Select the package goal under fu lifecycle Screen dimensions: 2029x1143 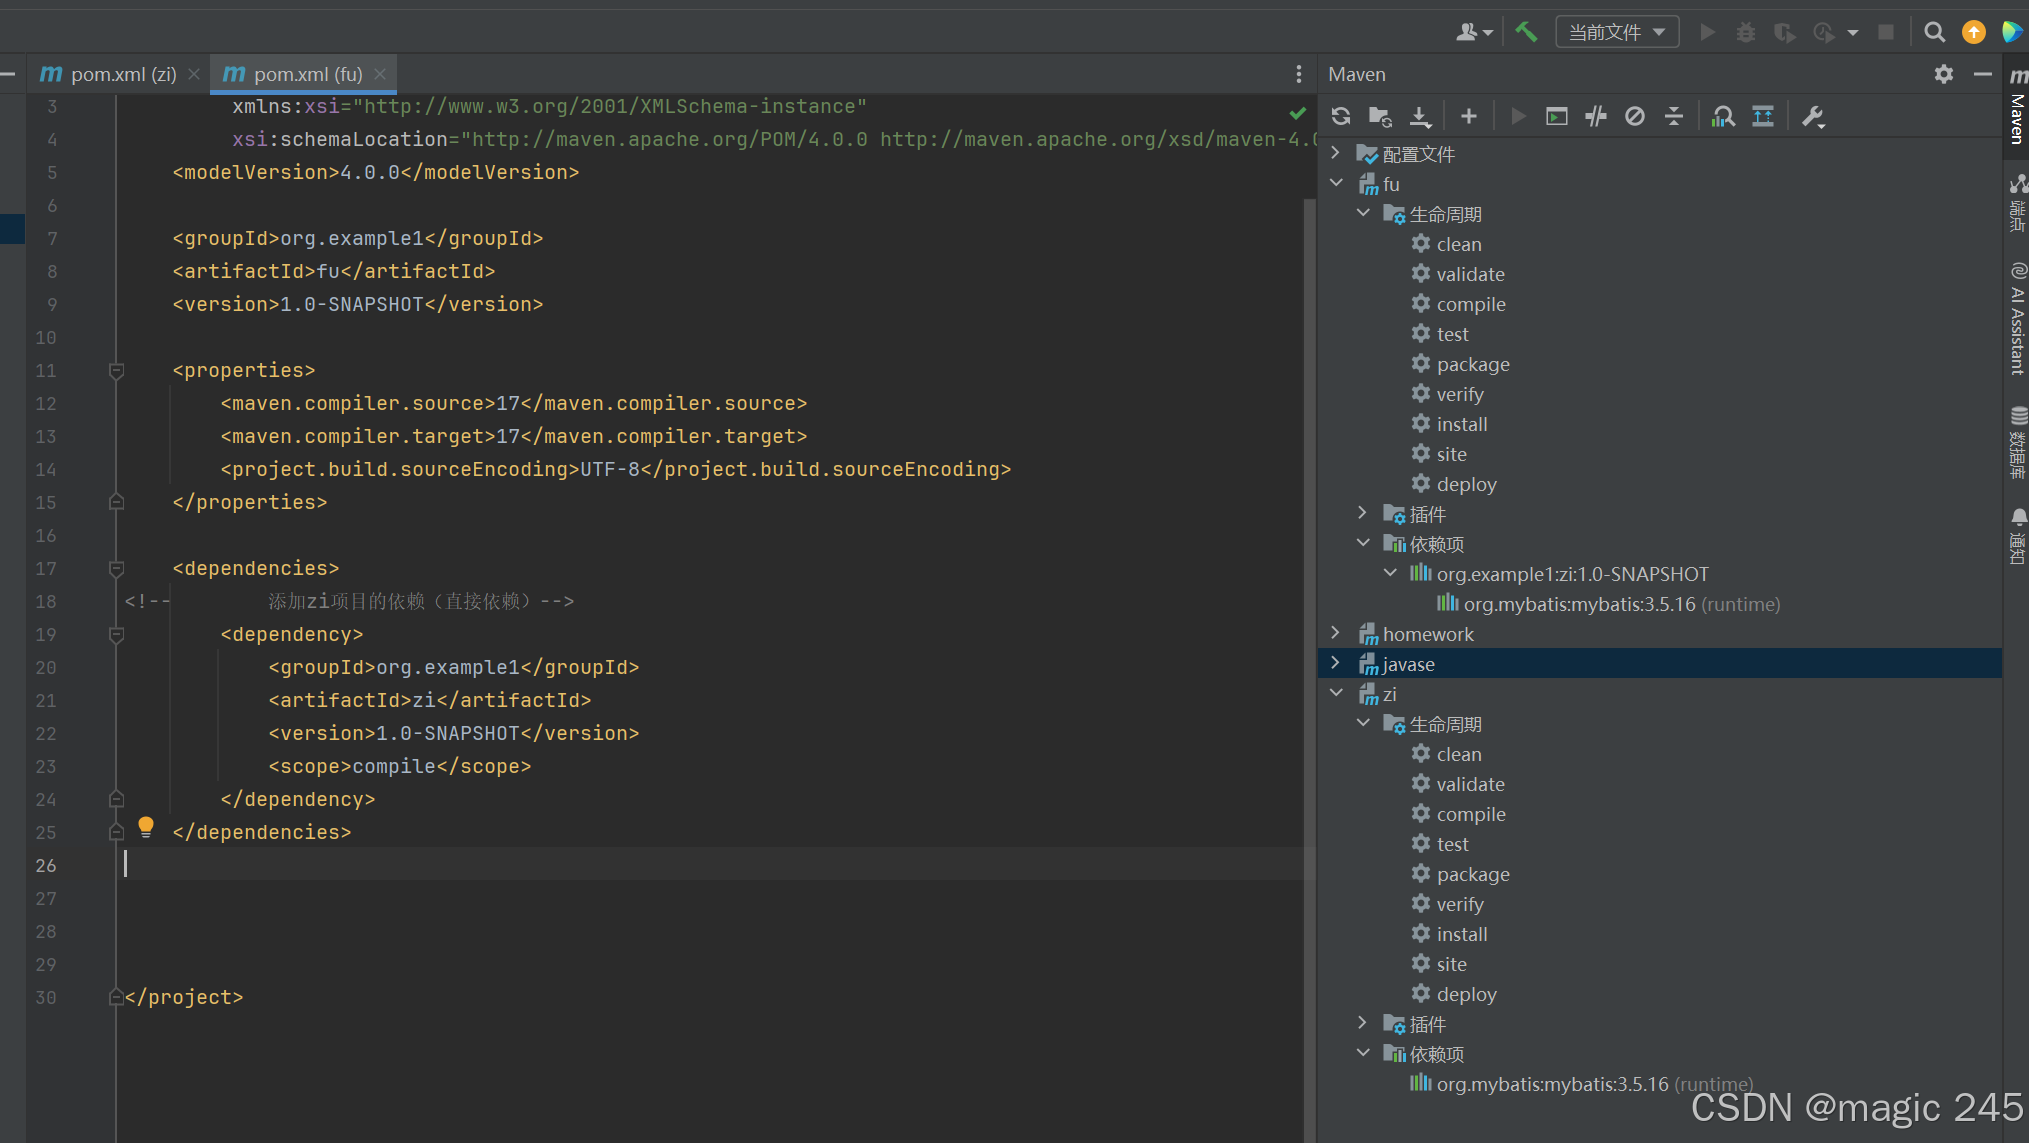point(1472,364)
